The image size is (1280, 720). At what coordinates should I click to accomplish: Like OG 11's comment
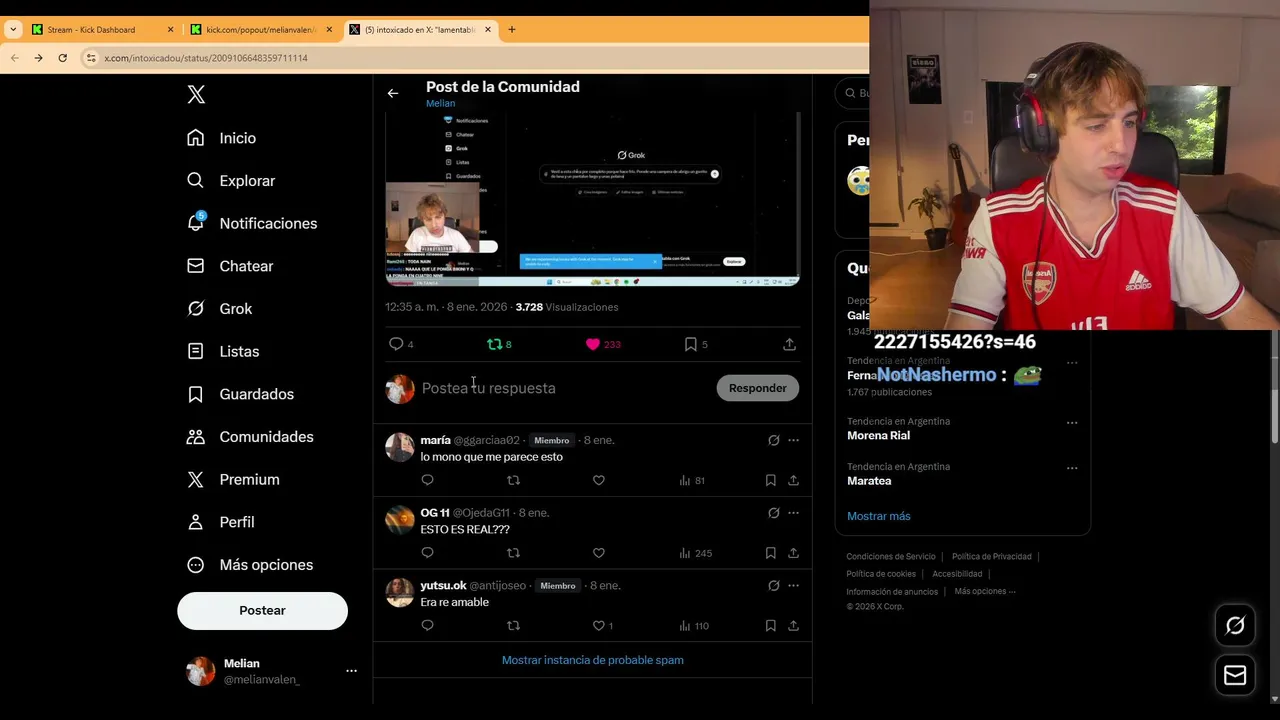pyautogui.click(x=598, y=553)
